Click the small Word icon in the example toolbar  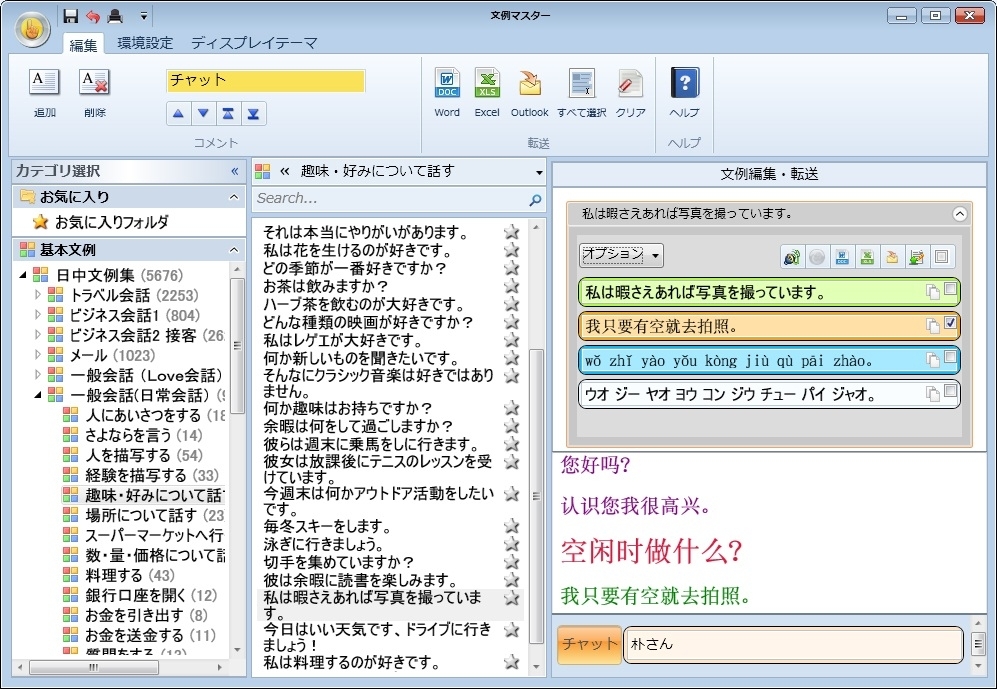(x=842, y=257)
